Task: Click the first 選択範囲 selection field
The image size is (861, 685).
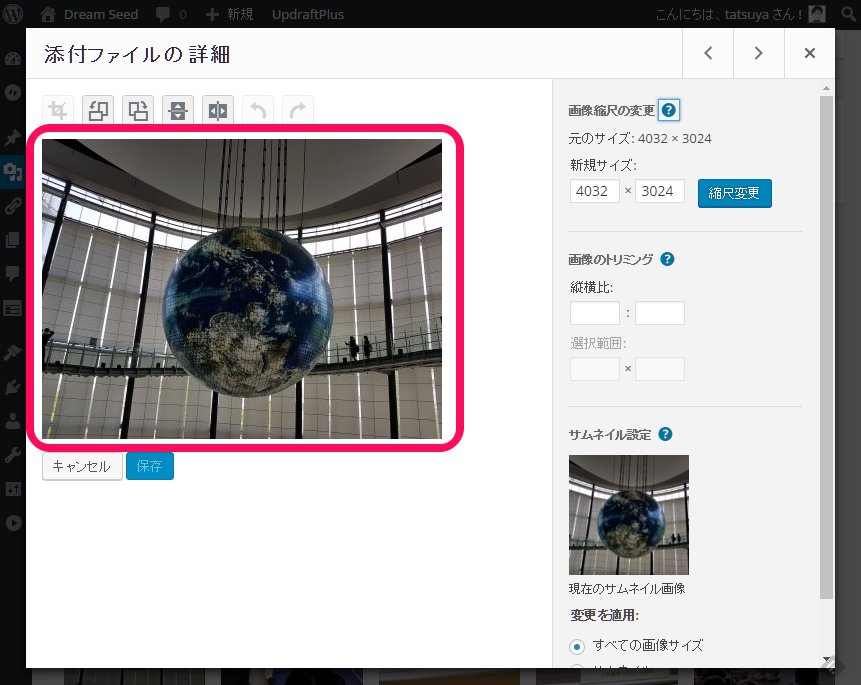Action: click(x=595, y=369)
